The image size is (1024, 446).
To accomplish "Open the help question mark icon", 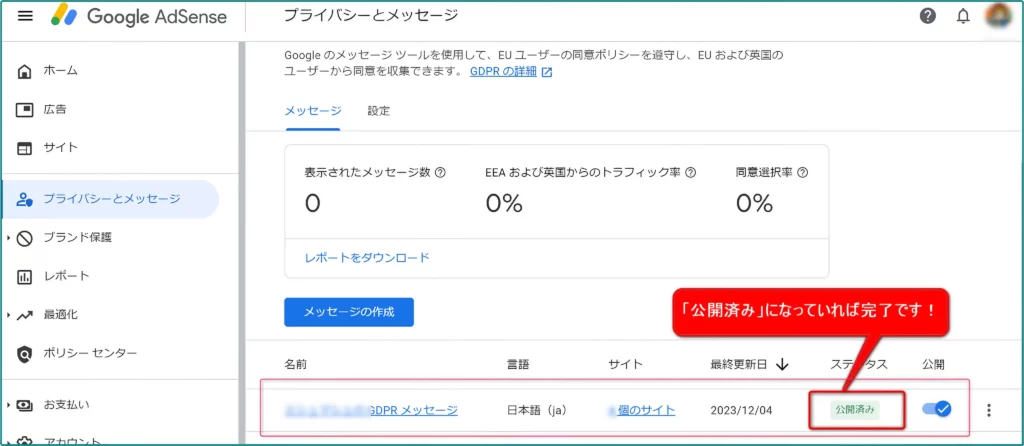I will tap(928, 16).
